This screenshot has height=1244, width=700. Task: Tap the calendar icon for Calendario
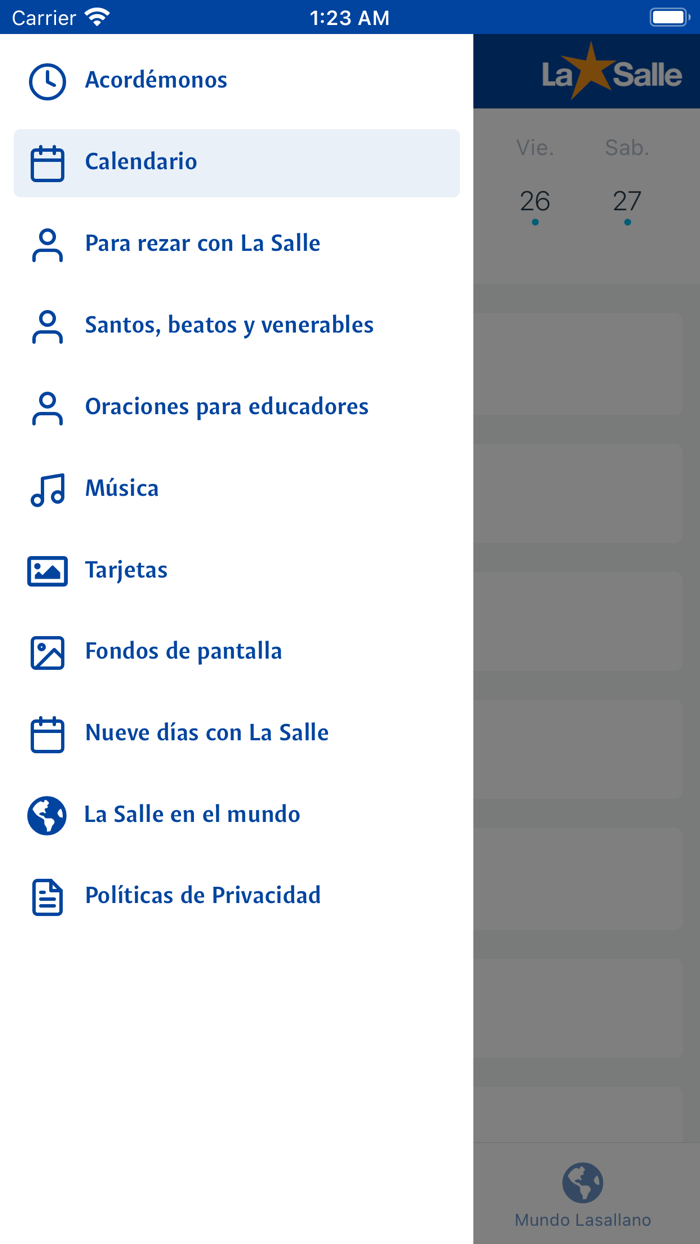click(46, 163)
